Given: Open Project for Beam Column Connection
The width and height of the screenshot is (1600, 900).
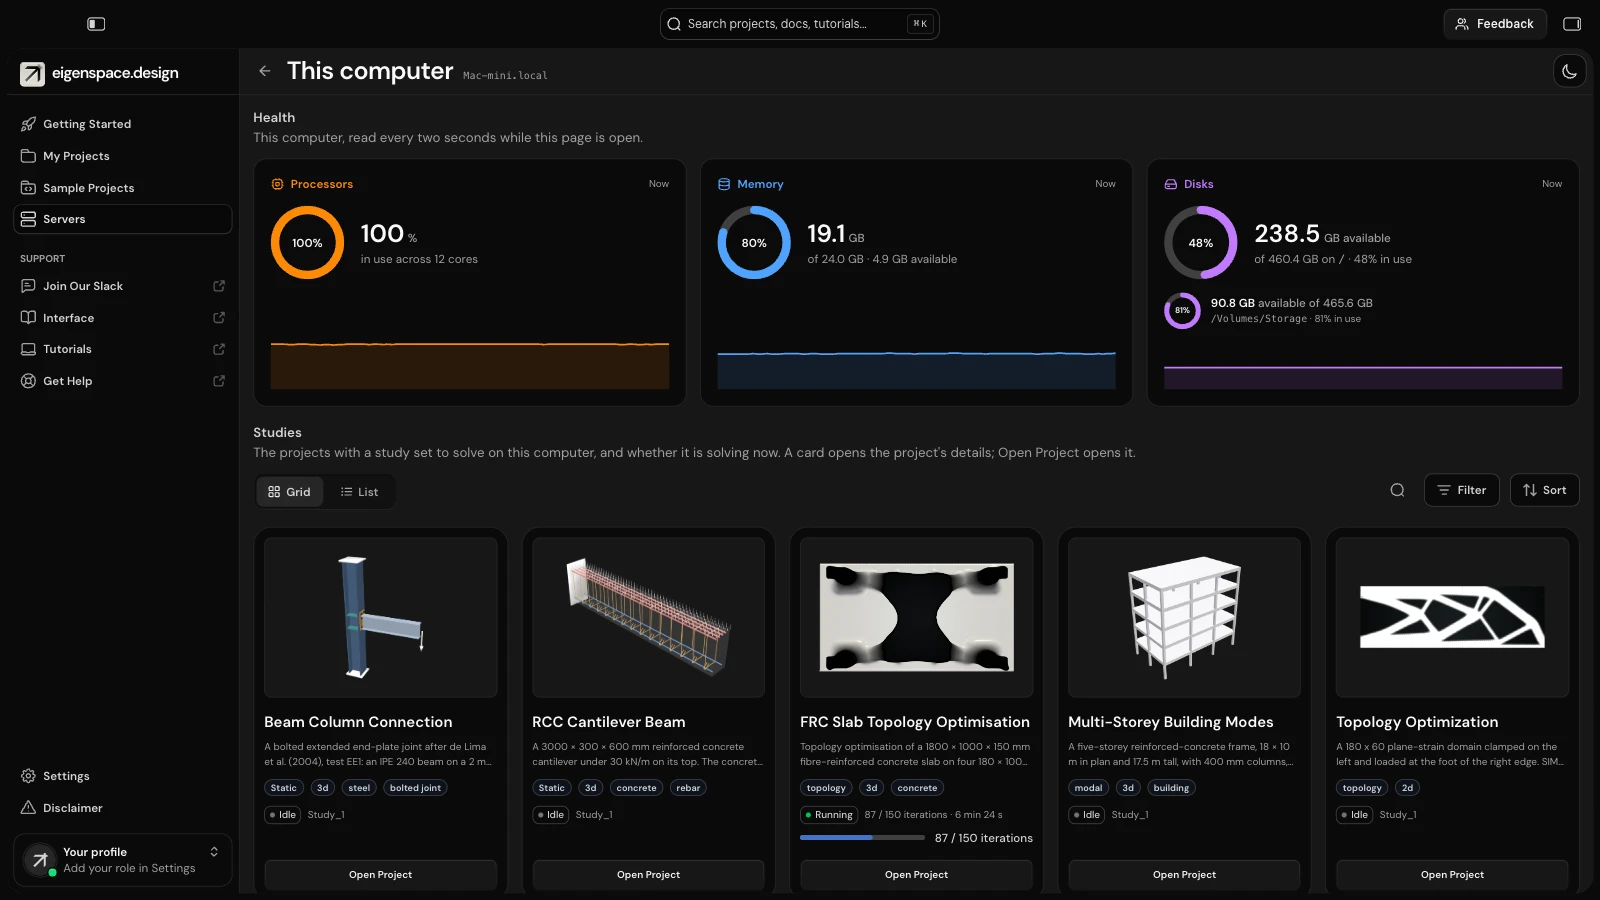Looking at the screenshot, I should (380, 875).
